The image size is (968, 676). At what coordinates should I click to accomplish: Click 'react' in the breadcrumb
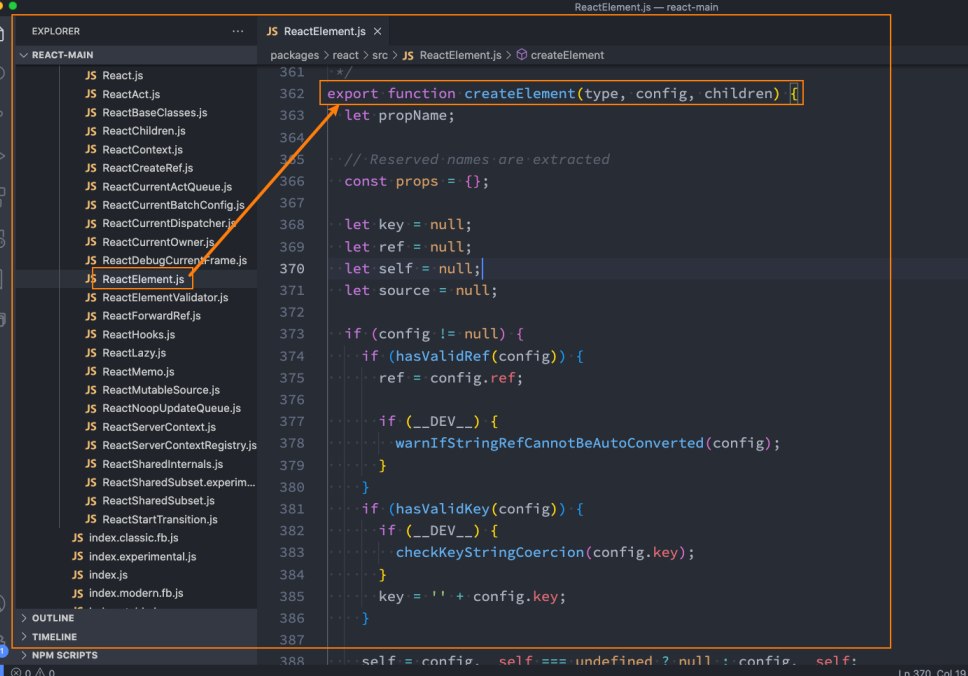(345, 55)
